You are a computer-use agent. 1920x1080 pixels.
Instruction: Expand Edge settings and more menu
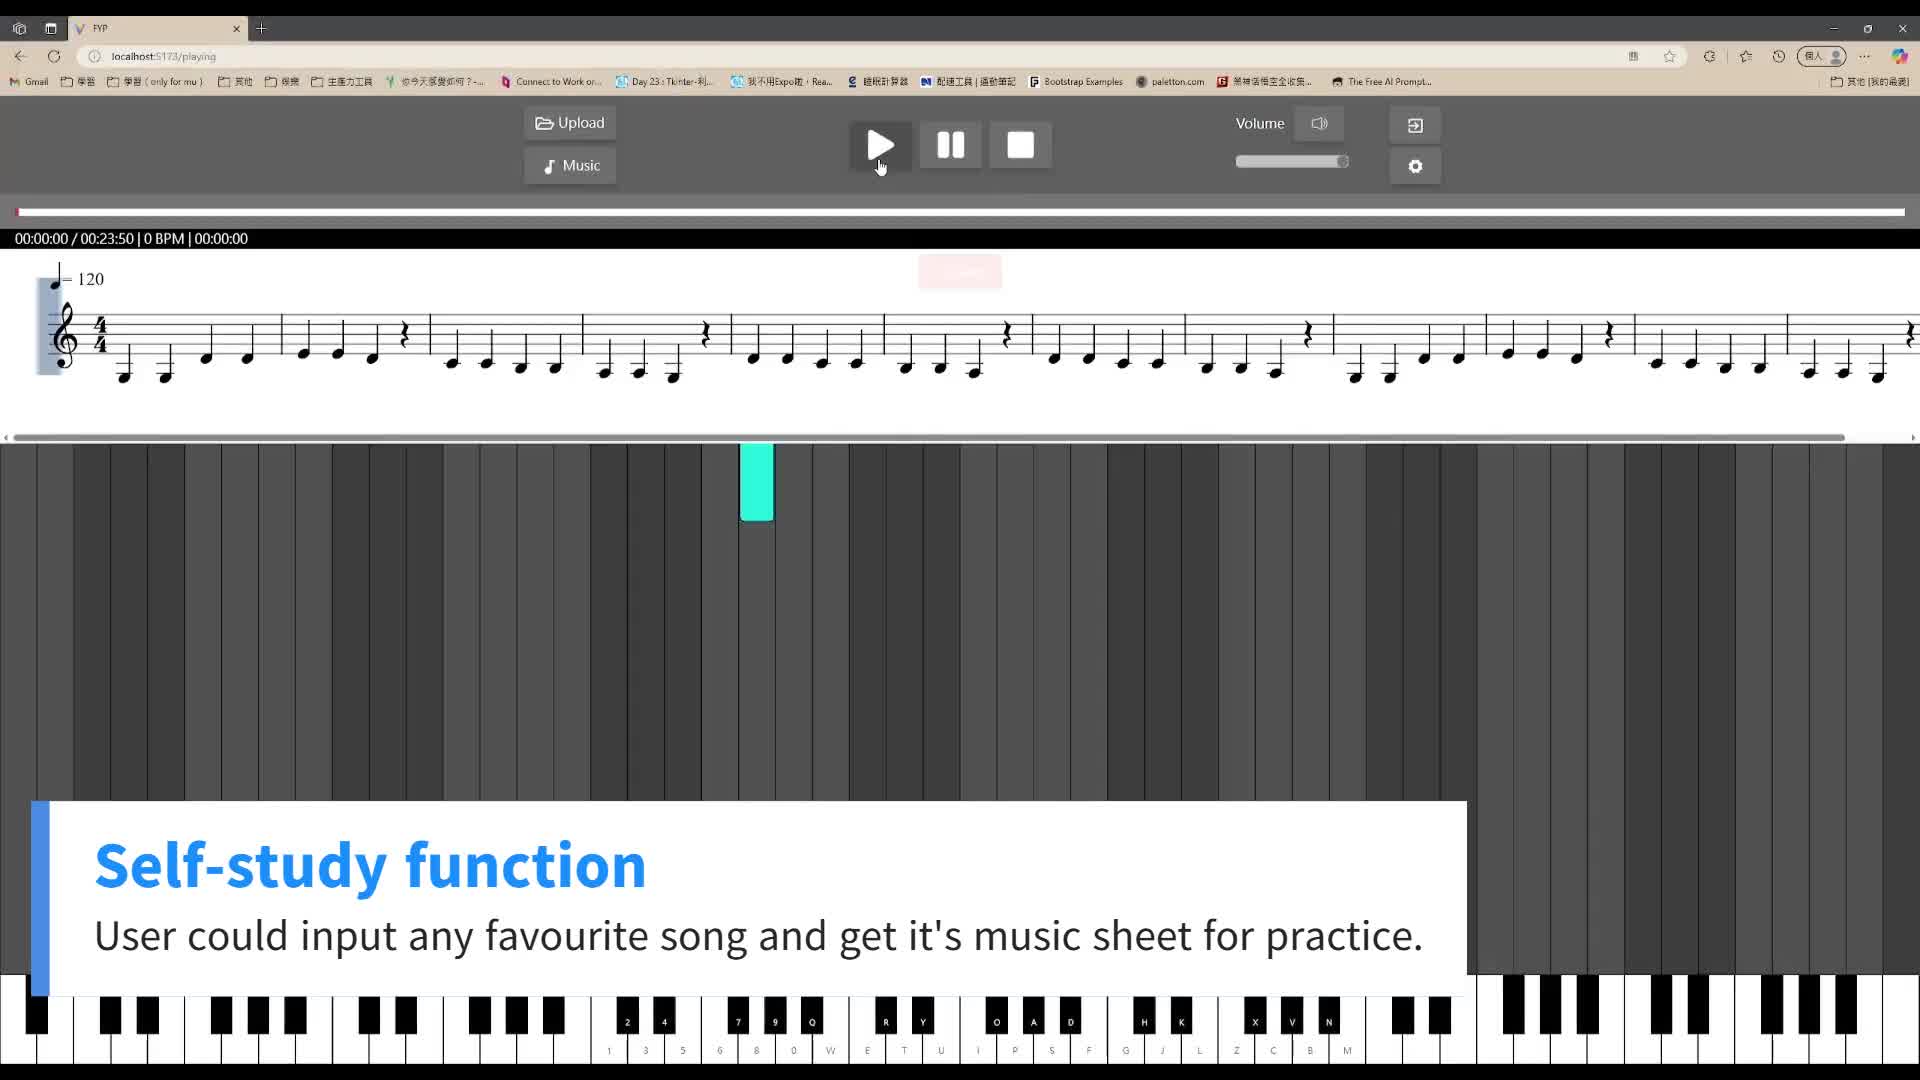pos(1864,56)
